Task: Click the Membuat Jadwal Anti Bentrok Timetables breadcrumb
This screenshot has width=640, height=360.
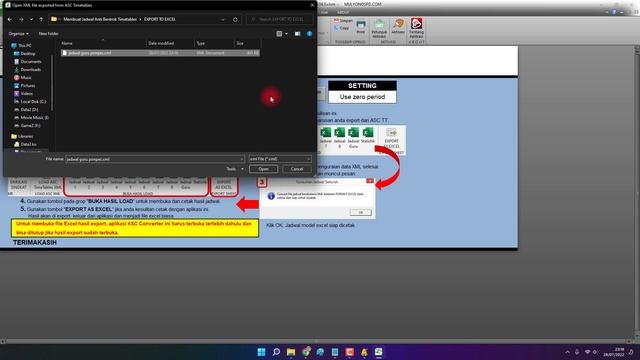Action: tap(100, 19)
